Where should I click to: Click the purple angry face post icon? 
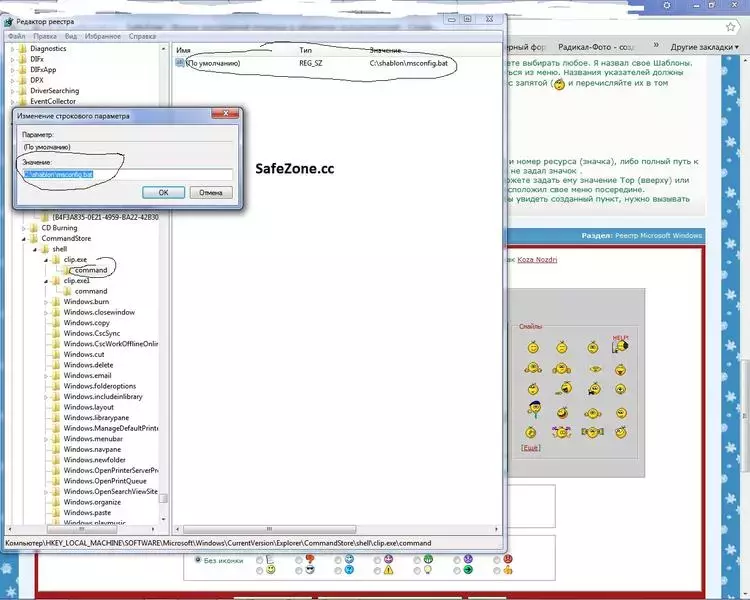coord(468,559)
